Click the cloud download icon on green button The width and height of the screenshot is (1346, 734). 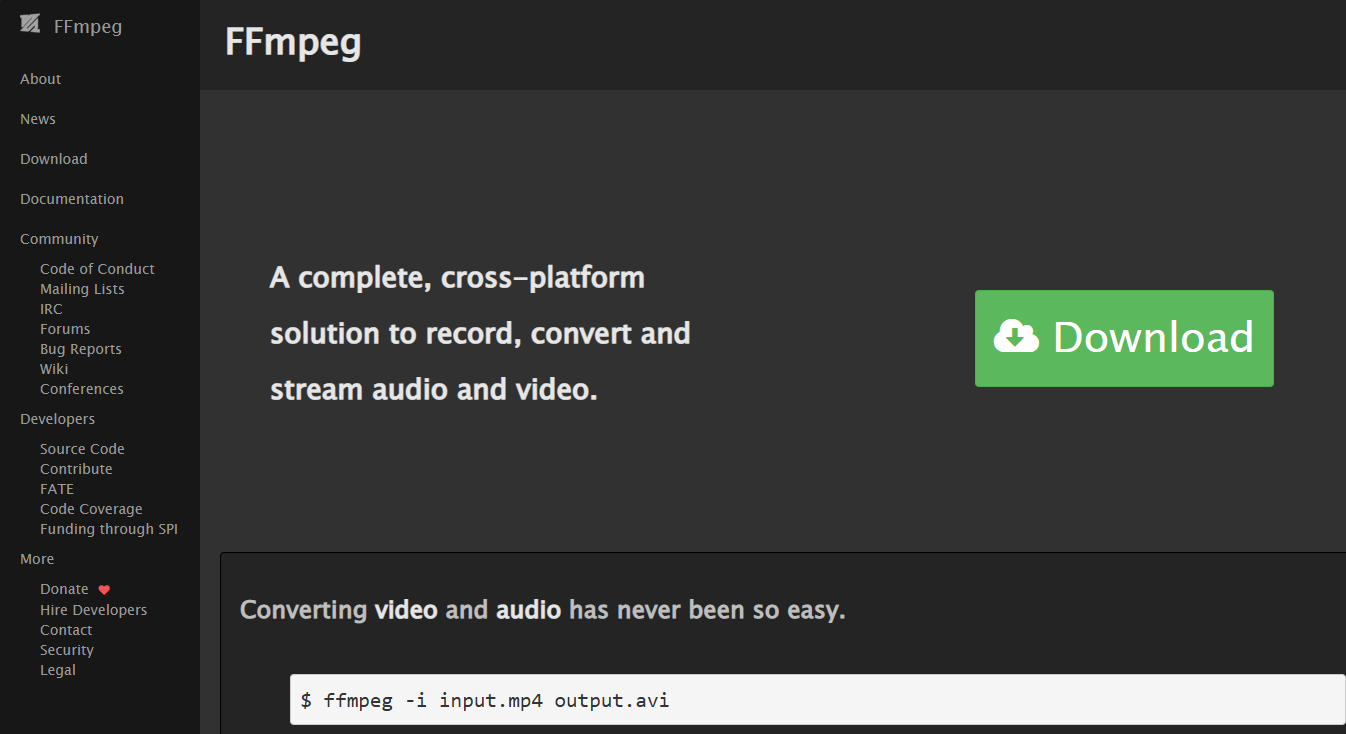pyautogui.click(x=1017, y=337)
